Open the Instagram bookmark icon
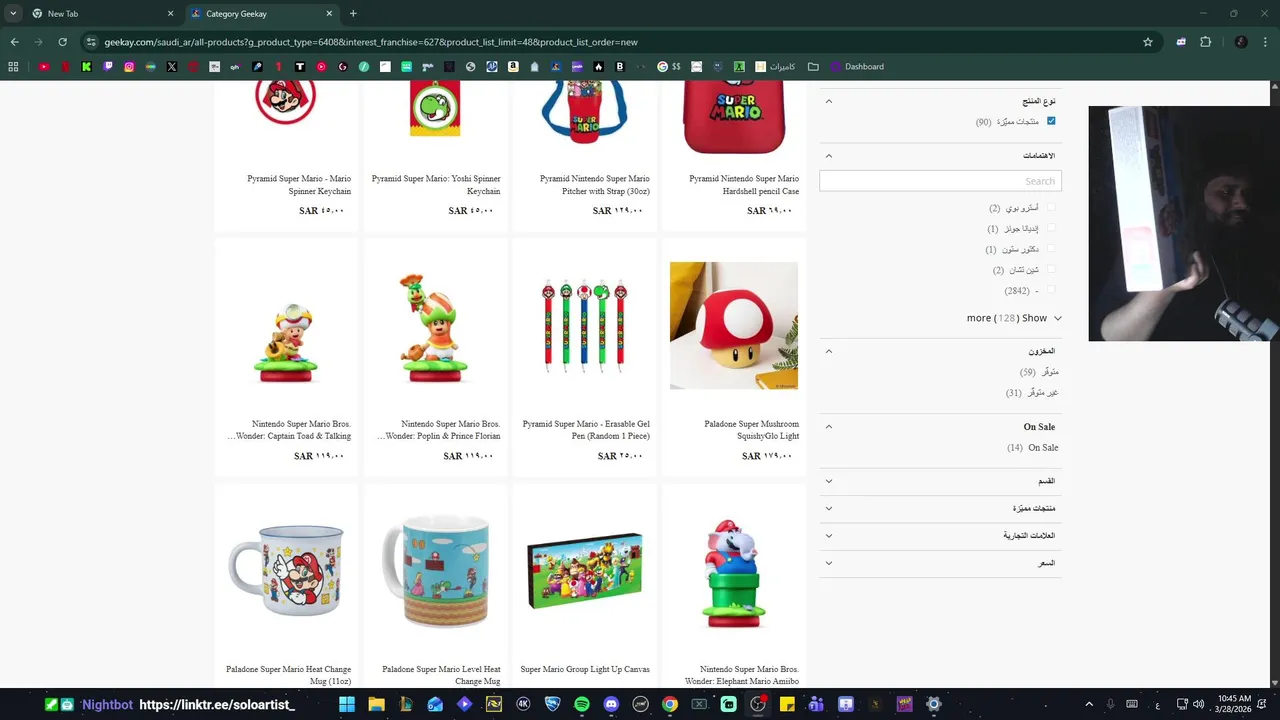The width and height of the screenshot is (1280, 720). [x=129, y=67]
